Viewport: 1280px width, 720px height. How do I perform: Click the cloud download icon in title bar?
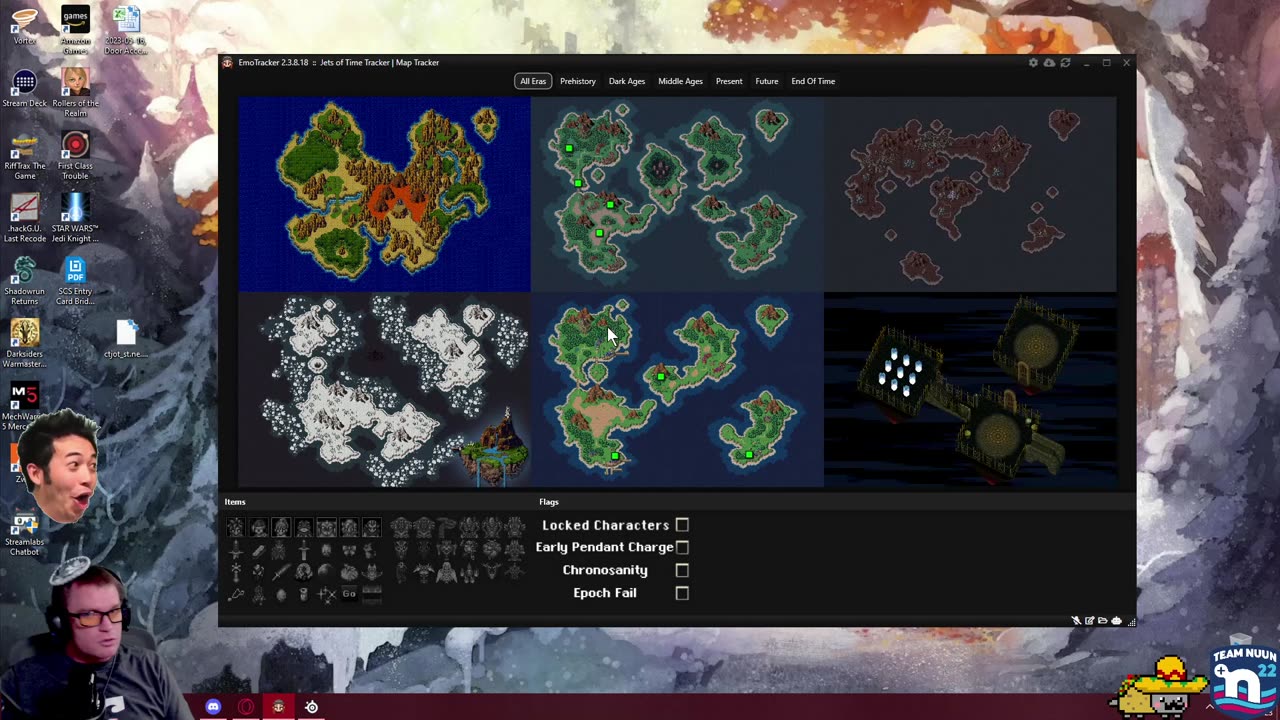(1049, 63)
